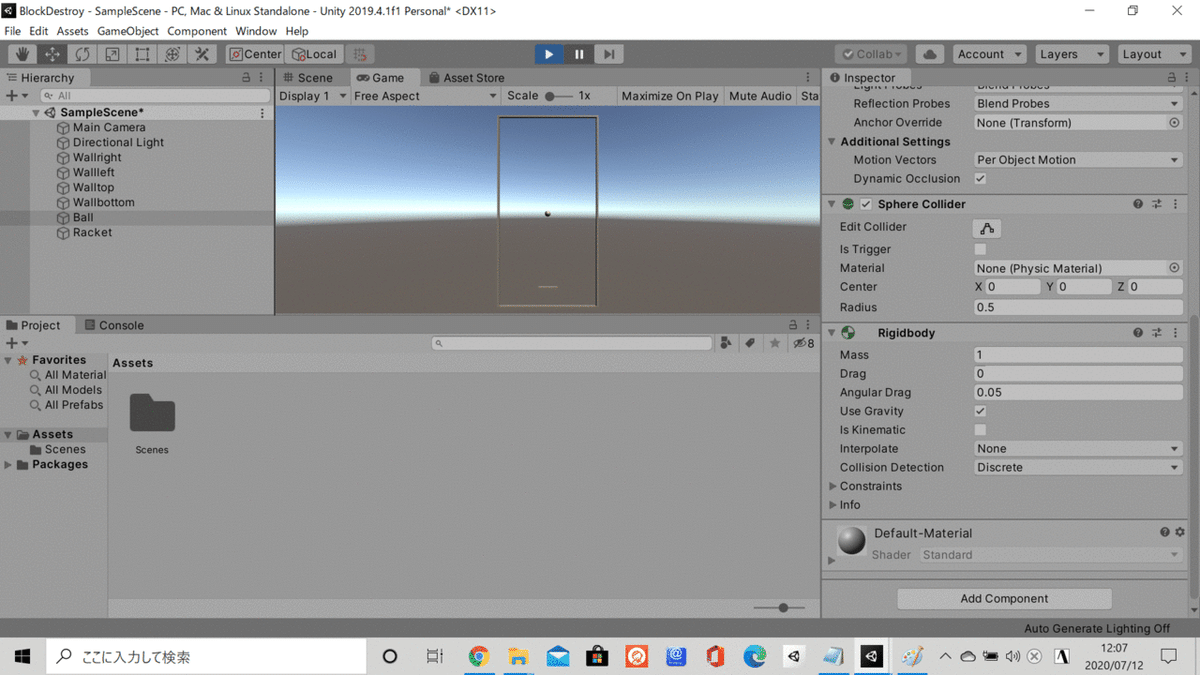
Task: Click the Scale slider in Game view
Action: [x=559, y=96]
